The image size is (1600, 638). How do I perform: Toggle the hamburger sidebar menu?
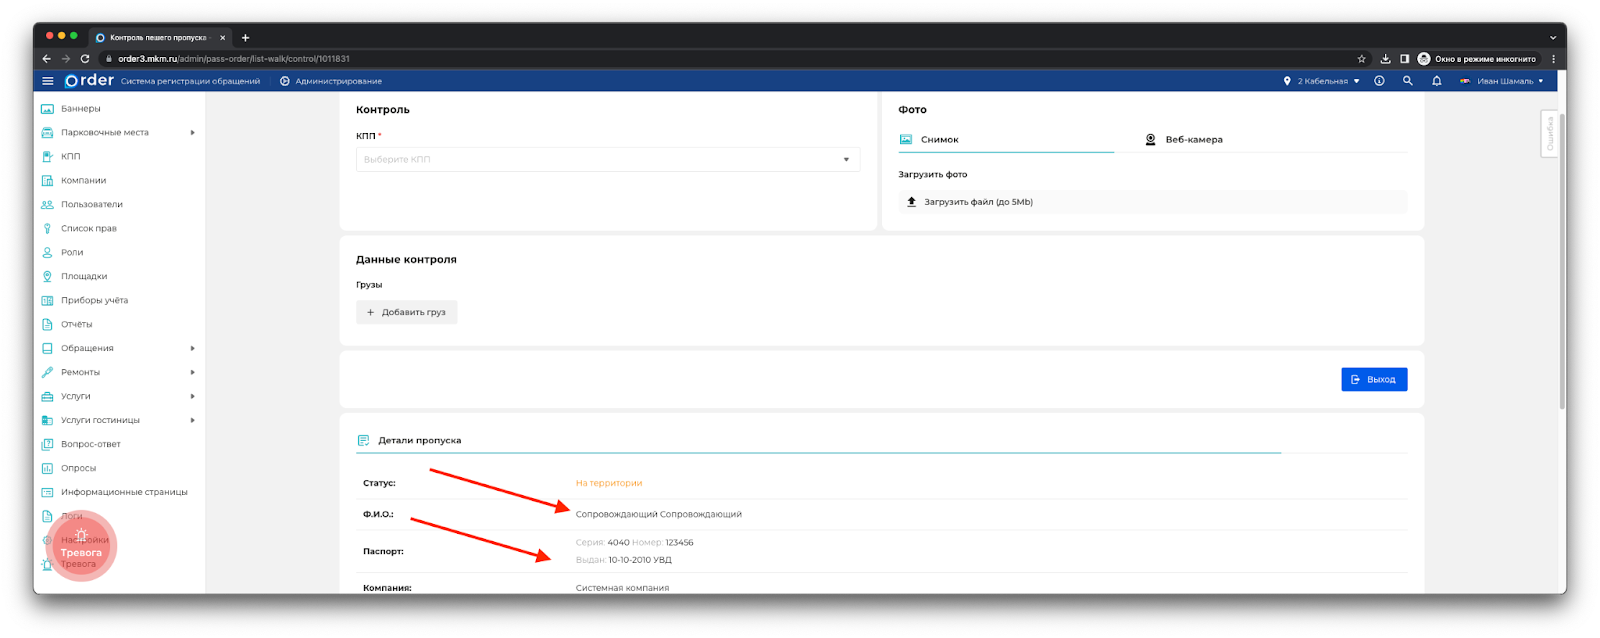point(47,81)
